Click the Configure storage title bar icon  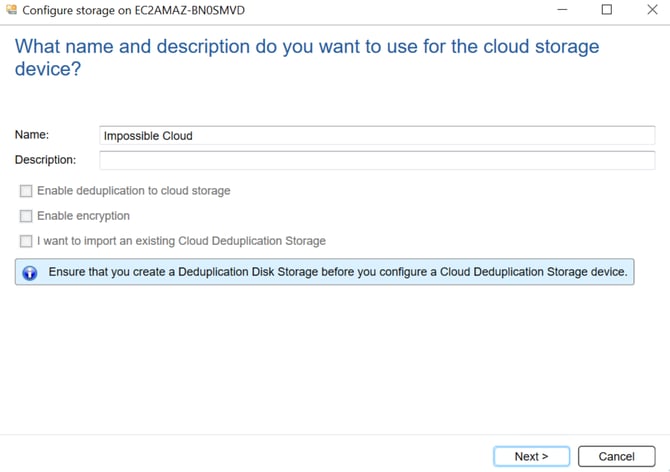click(x=11, y=9)
